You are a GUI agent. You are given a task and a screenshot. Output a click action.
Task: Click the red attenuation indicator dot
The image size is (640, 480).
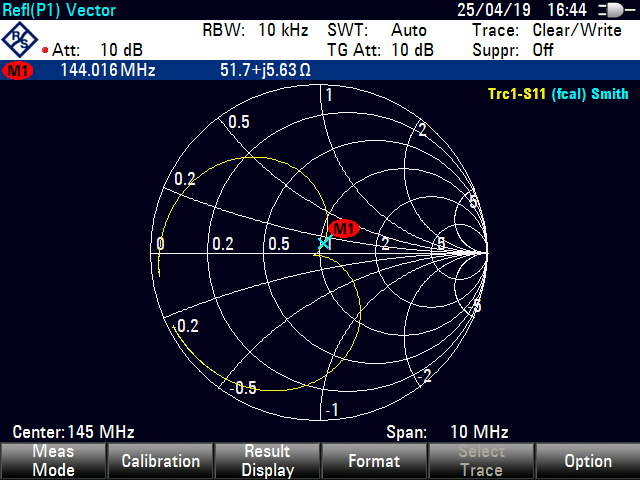pyautogui.click(x=45, y=50)
